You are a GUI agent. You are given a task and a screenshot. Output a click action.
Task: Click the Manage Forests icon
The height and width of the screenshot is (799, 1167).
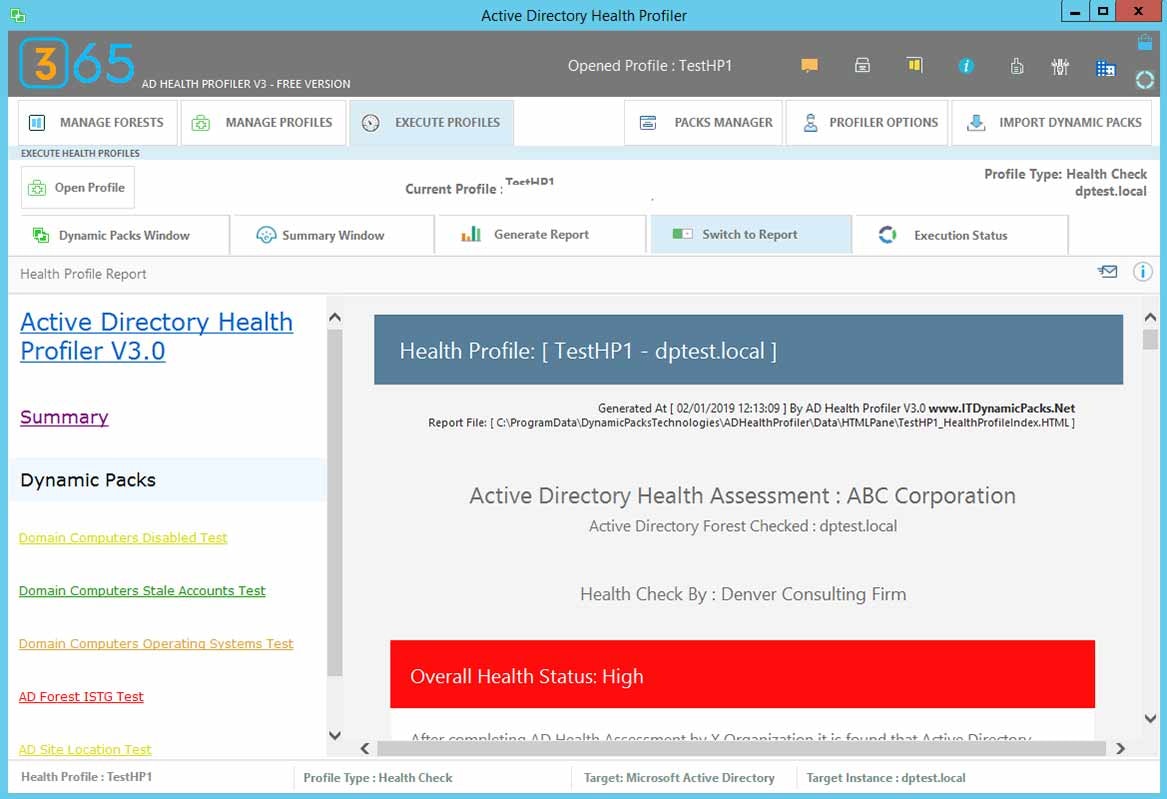click(x=36, y=123)
